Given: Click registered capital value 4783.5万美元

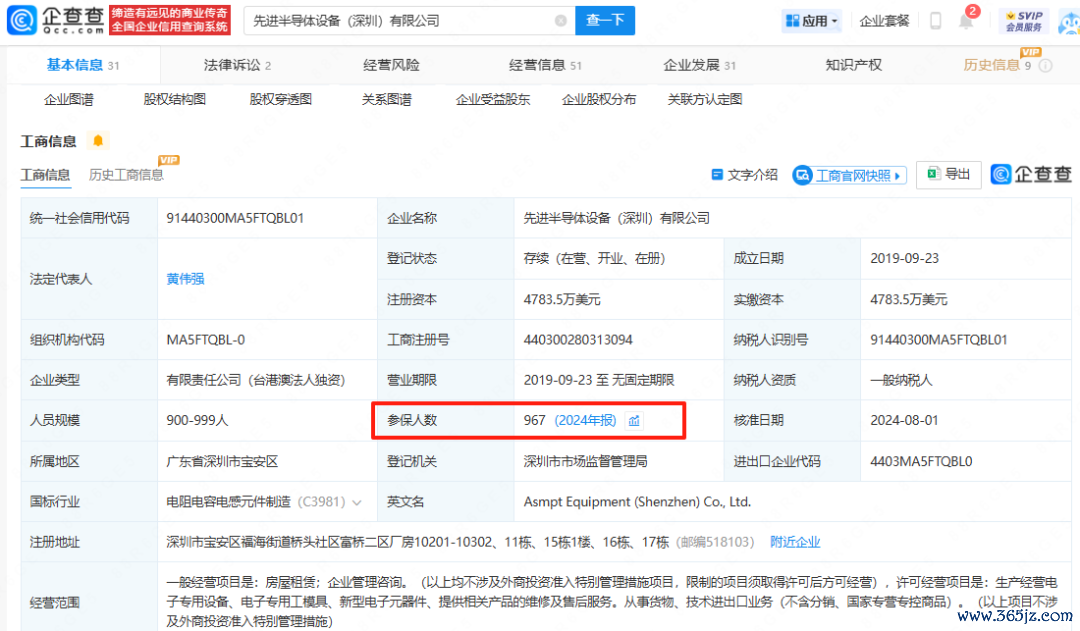Looking at the screenshot, I should (x=562, y=300).
